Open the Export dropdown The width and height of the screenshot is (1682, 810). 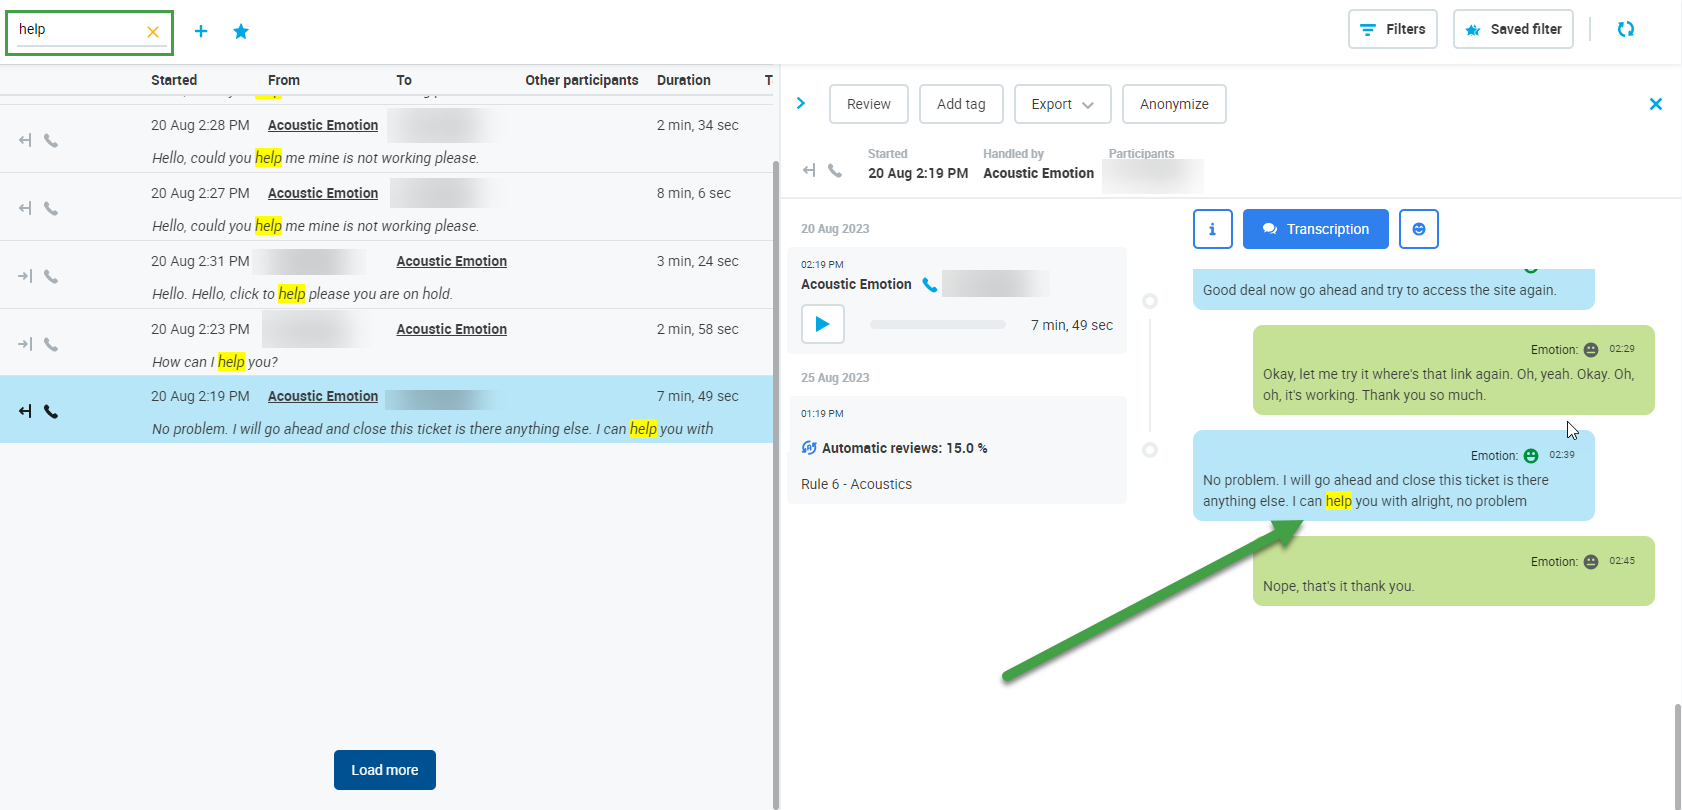point(1061,104)
